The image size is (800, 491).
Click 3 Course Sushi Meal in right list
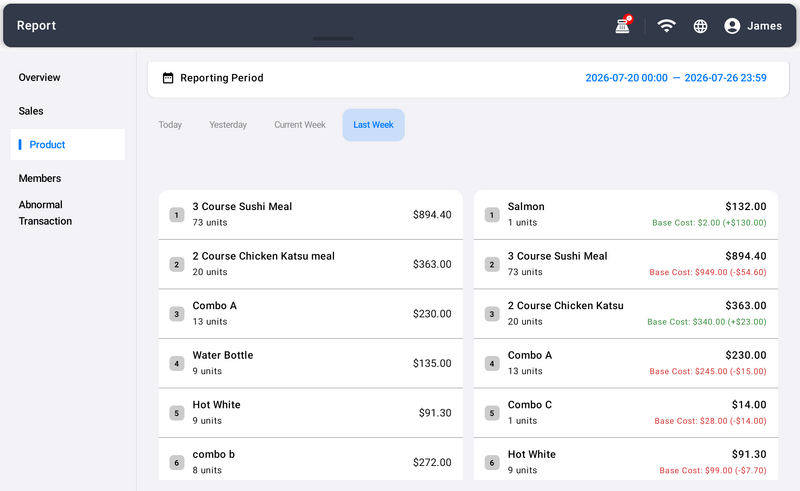pyautogui.click(x=557, y=256)
